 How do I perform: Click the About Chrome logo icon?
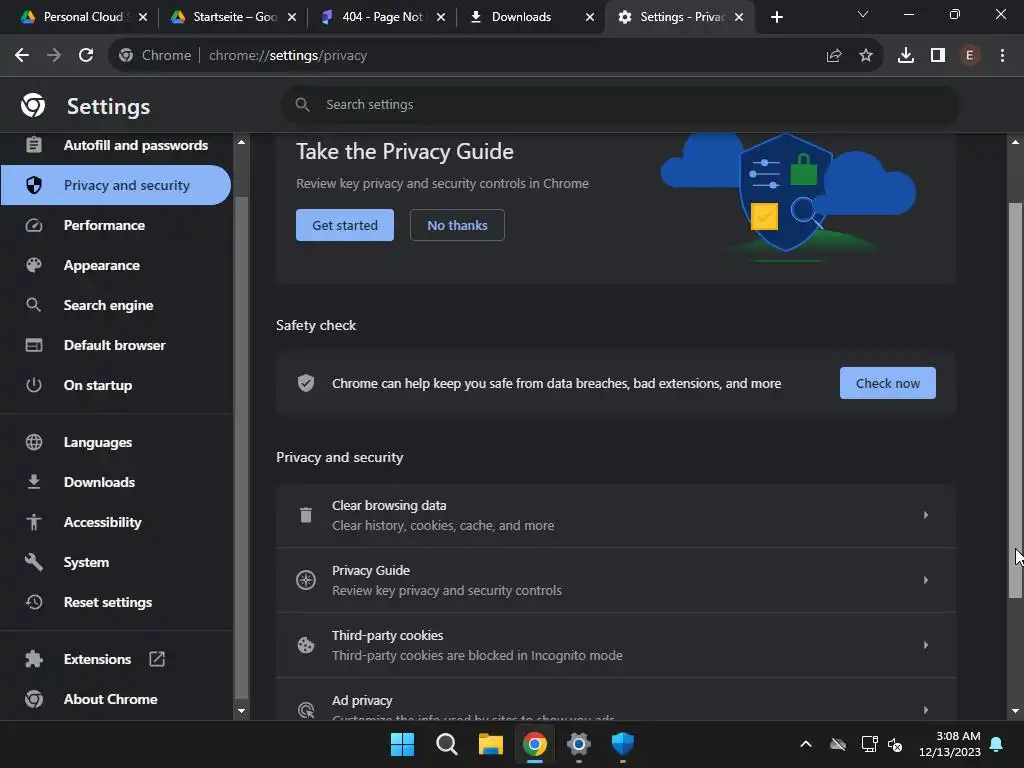click(34, 699)
